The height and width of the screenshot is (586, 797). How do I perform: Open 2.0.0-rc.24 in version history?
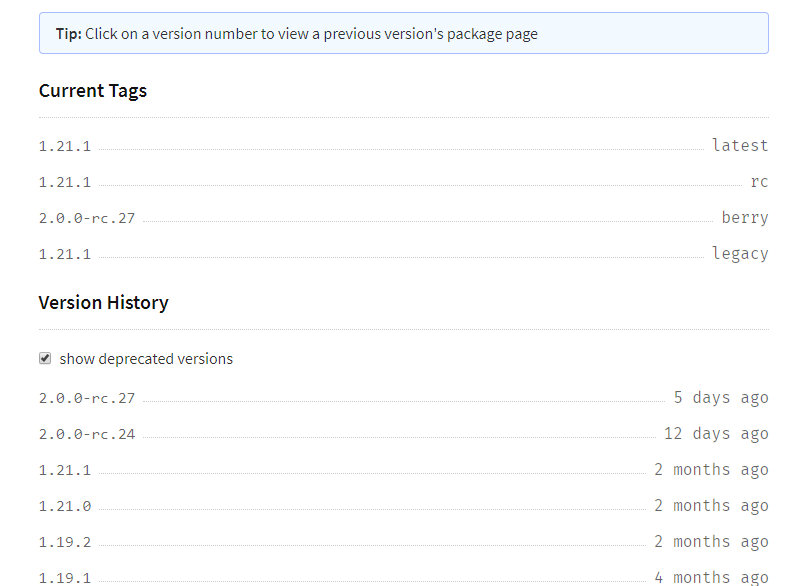[87, 435]
